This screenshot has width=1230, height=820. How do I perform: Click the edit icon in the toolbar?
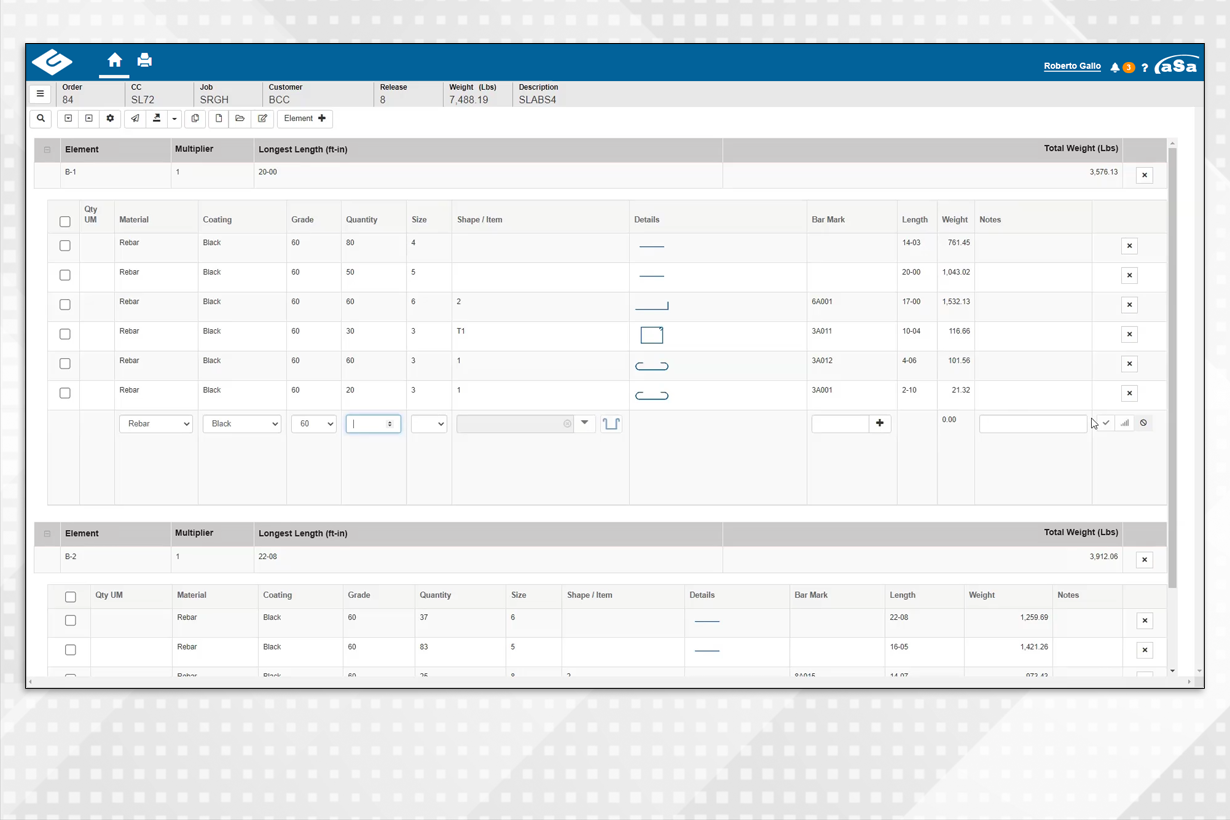click(263, 118)
